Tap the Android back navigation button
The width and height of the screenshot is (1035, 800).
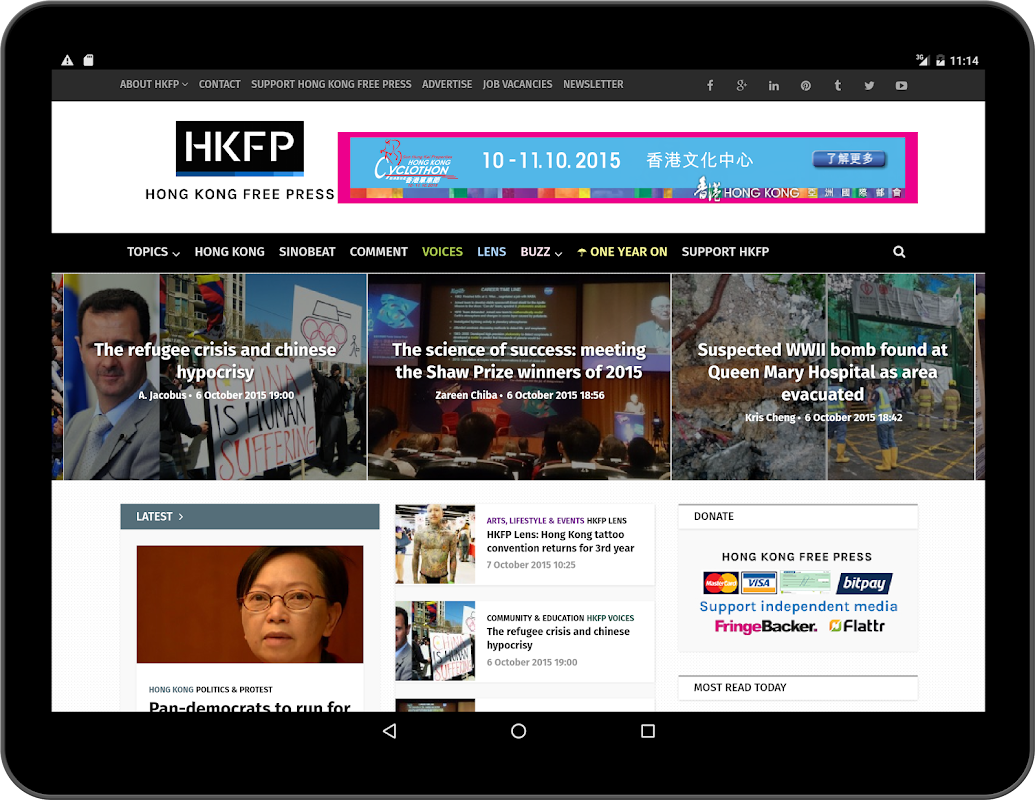(389, 731)
